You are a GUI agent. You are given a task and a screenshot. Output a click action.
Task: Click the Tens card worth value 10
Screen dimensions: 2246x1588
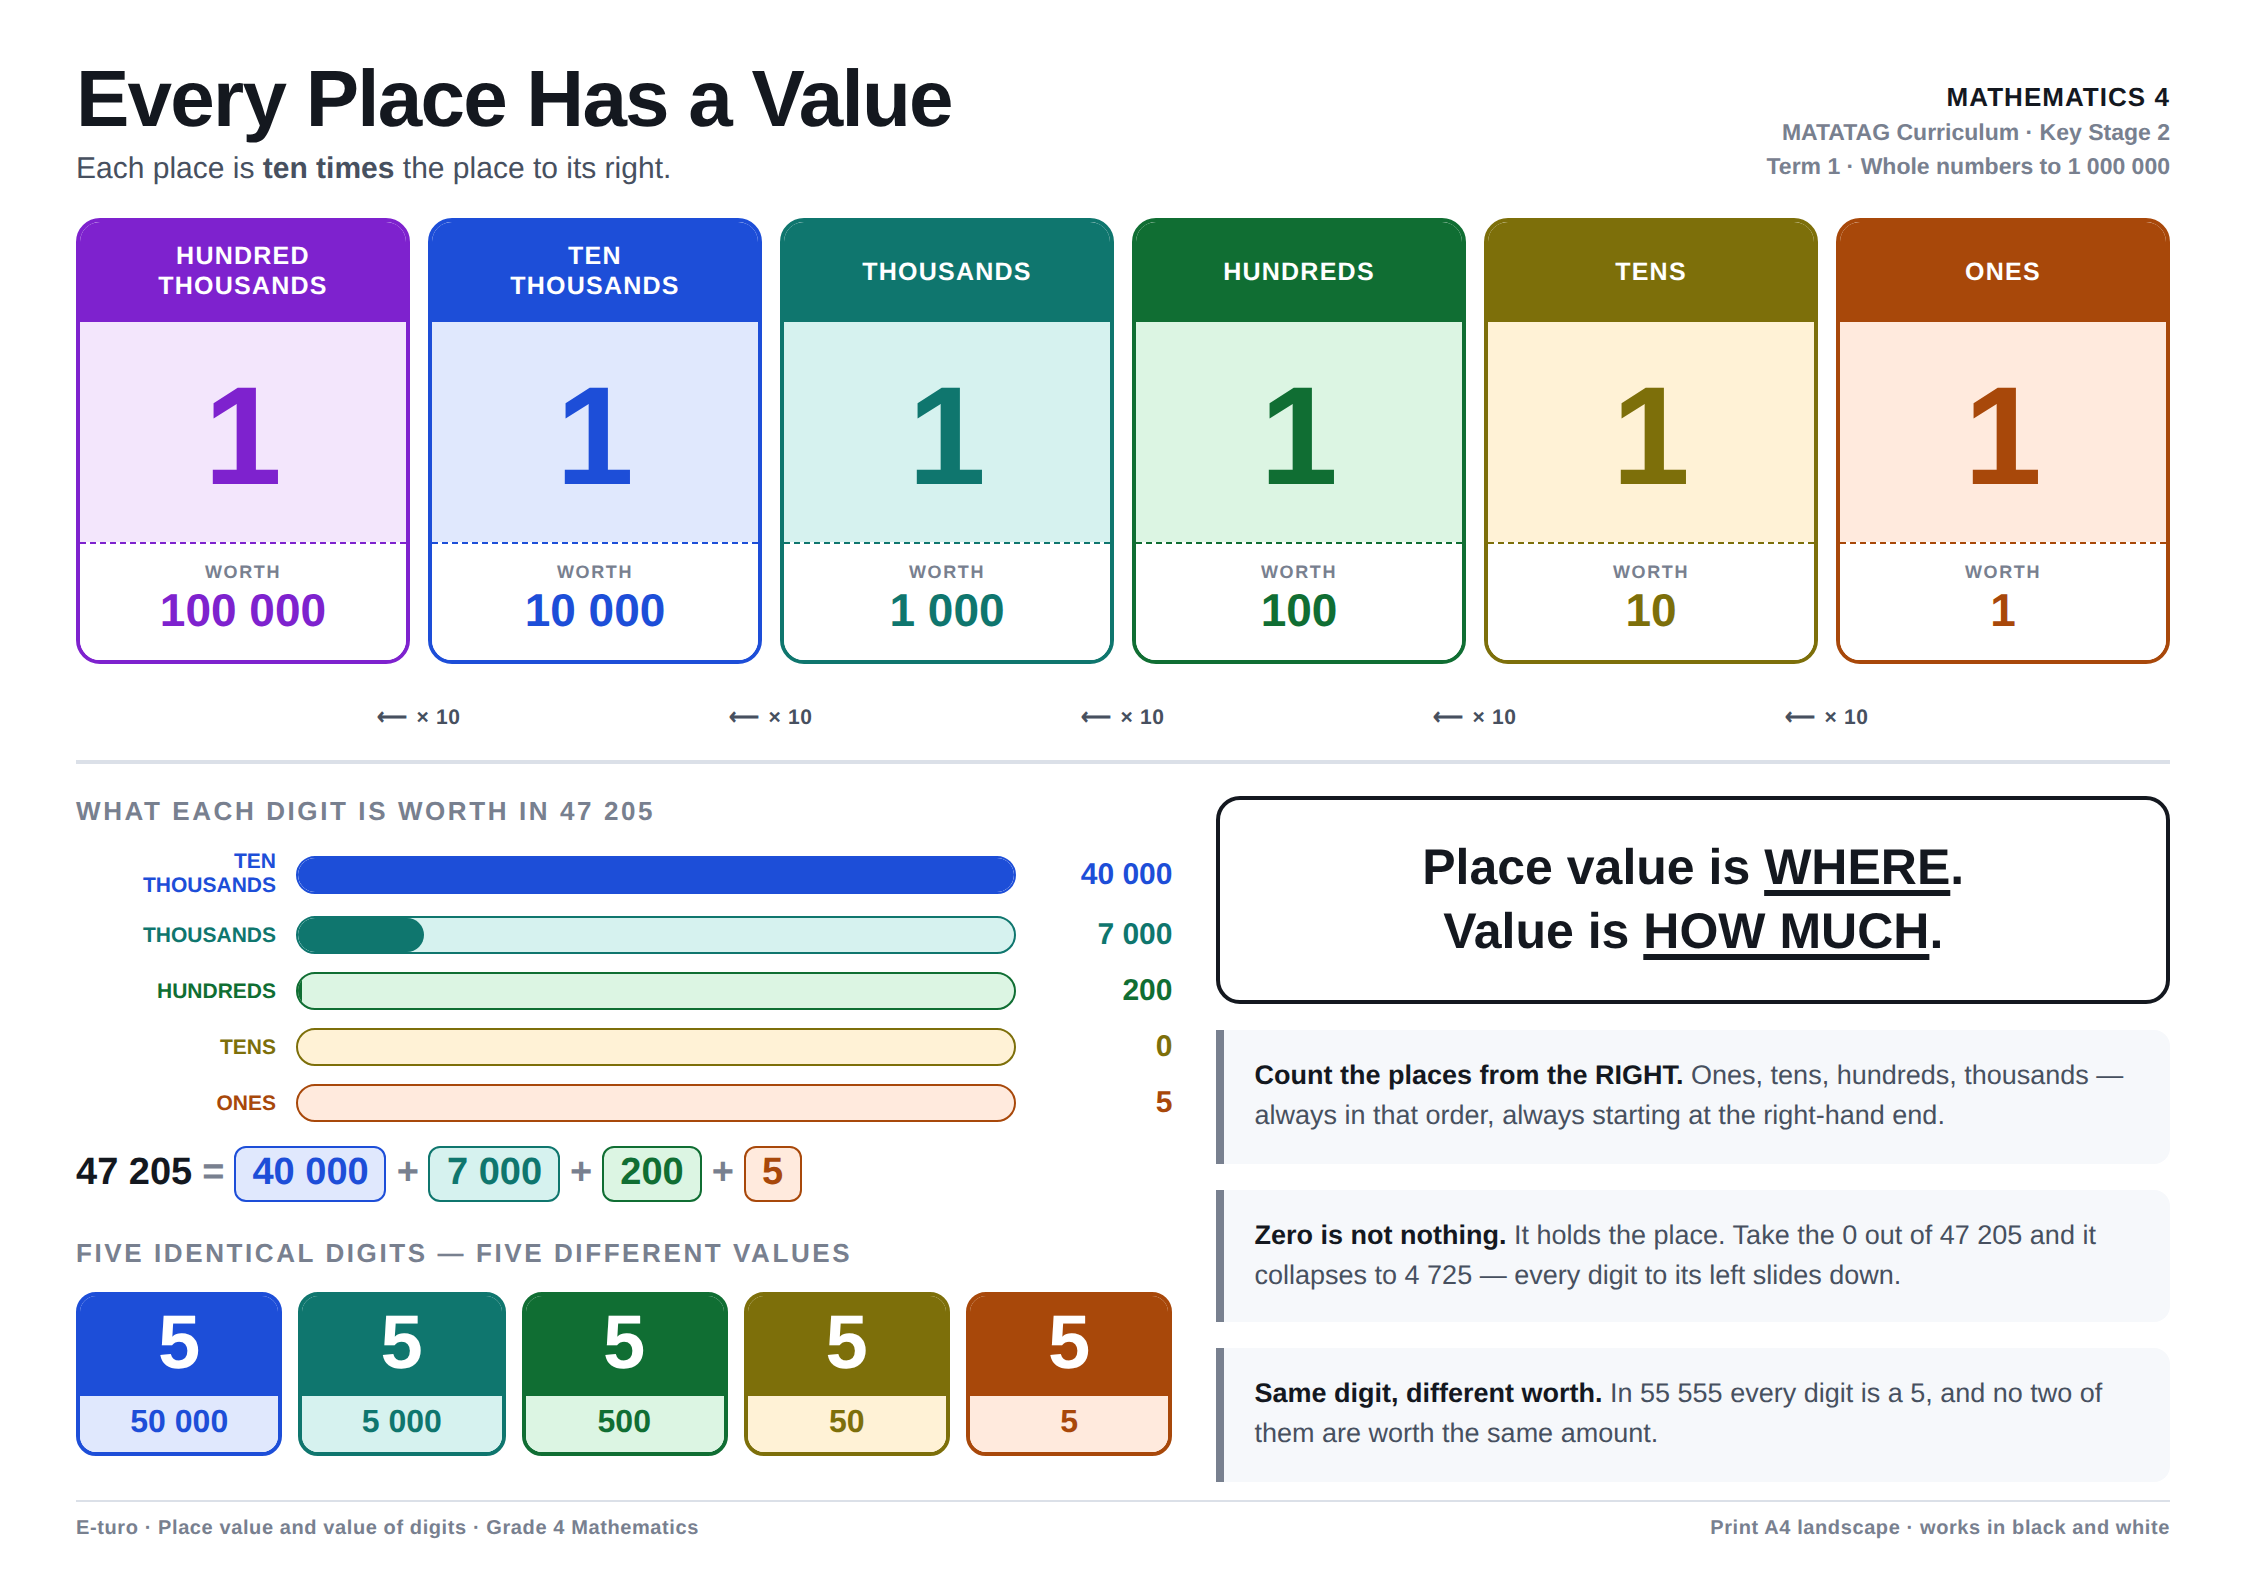coord(1650,611)
